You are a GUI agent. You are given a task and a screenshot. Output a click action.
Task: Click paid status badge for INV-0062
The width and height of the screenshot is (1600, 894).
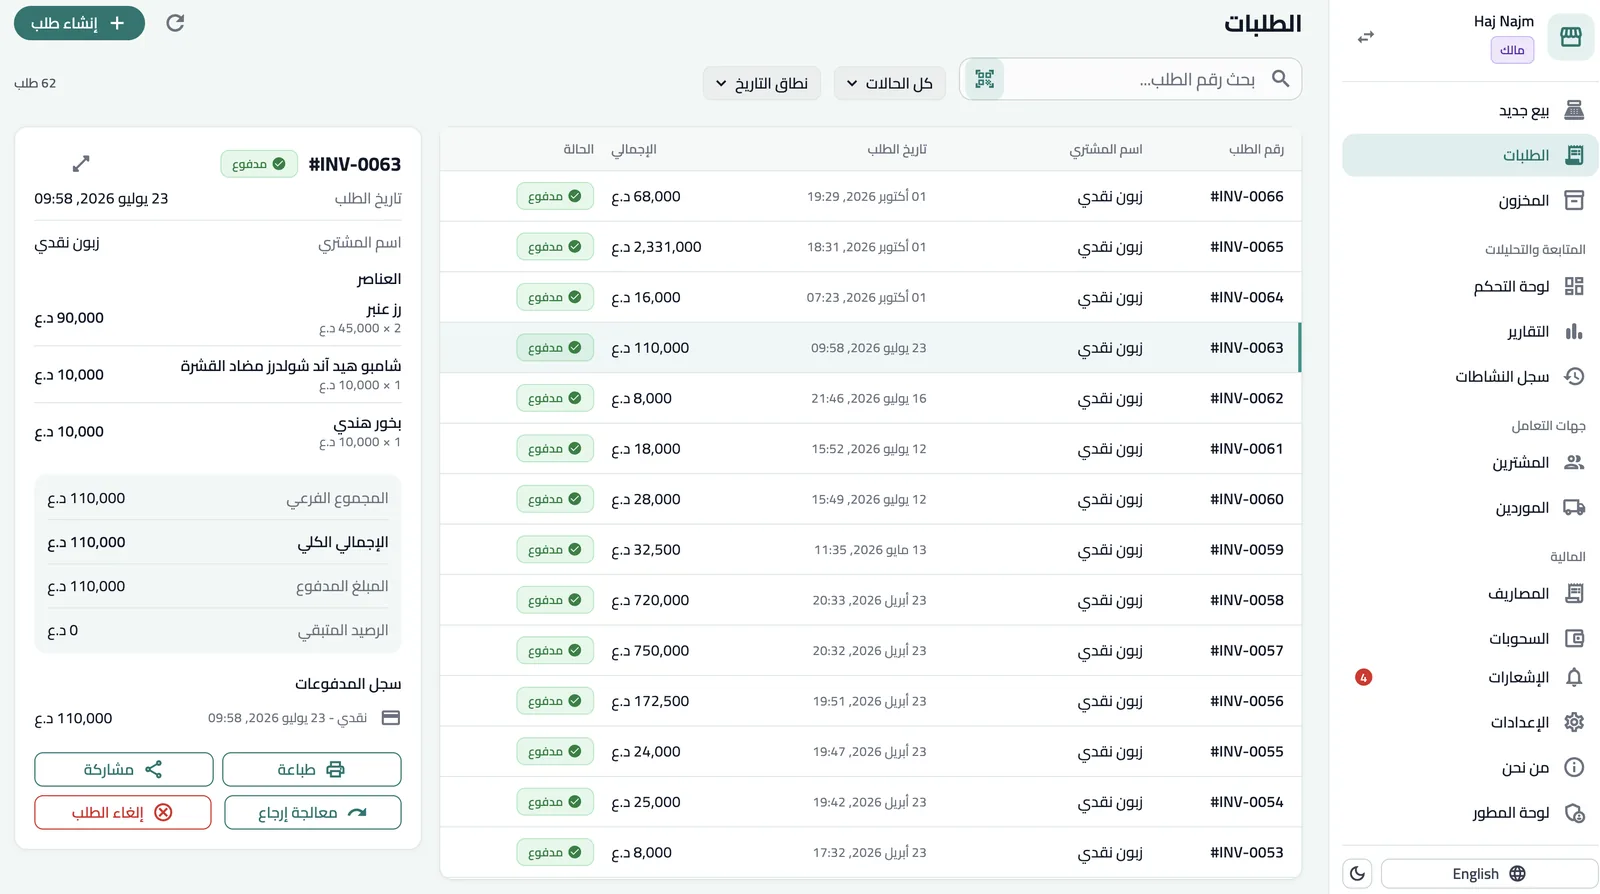pyautogui.click(x=555, y=398)
